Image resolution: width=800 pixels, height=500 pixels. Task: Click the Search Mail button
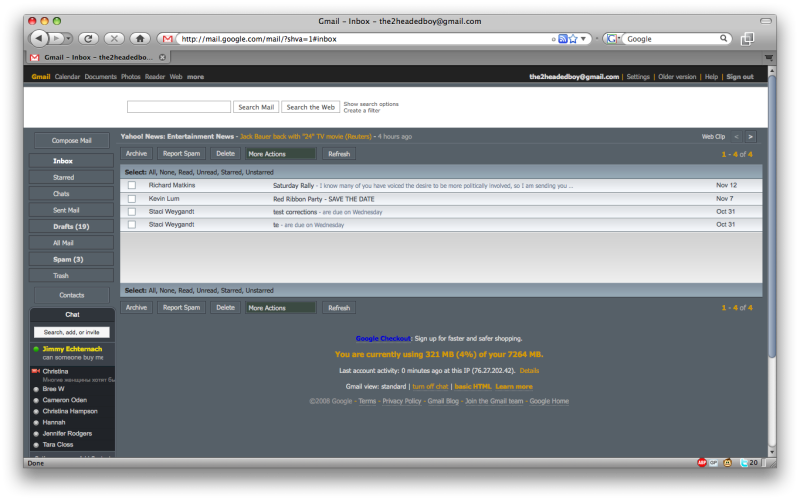point(256,107)
